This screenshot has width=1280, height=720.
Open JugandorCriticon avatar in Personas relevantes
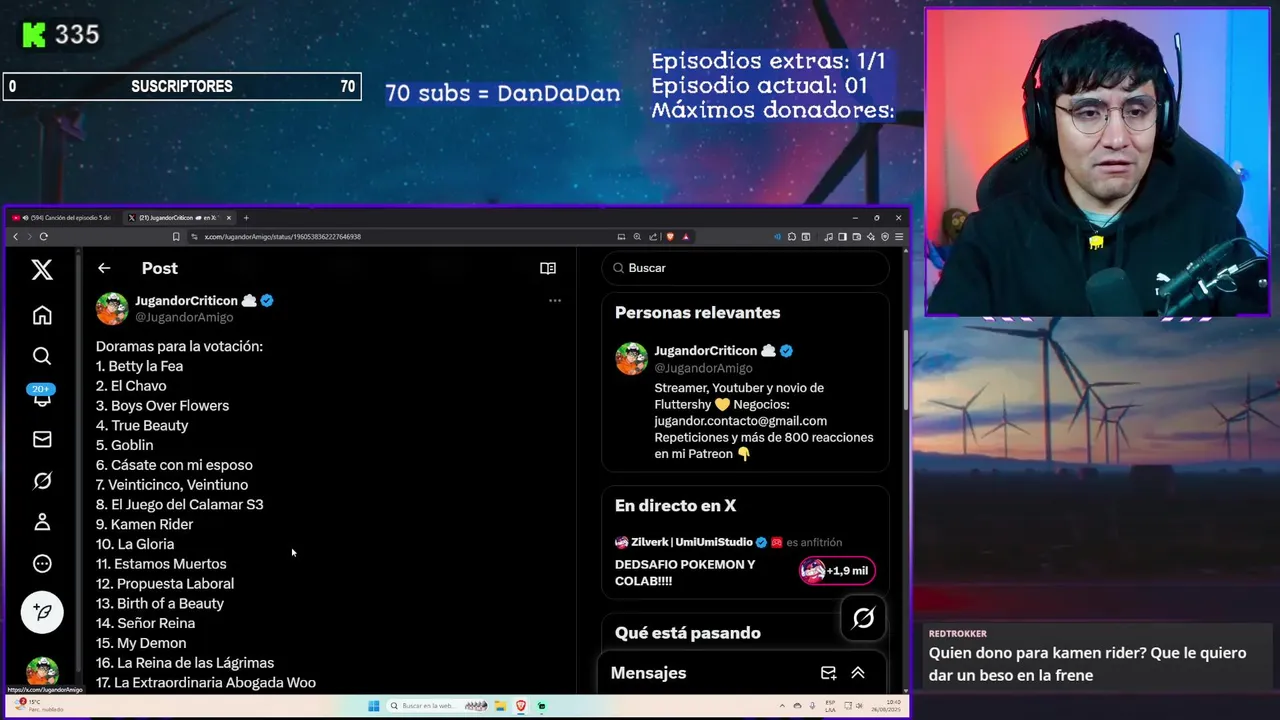(631, 358)
